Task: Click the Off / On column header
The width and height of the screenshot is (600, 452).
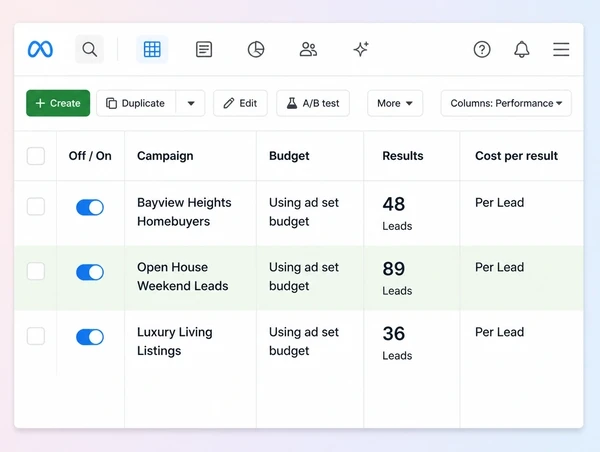Action: 90,156
